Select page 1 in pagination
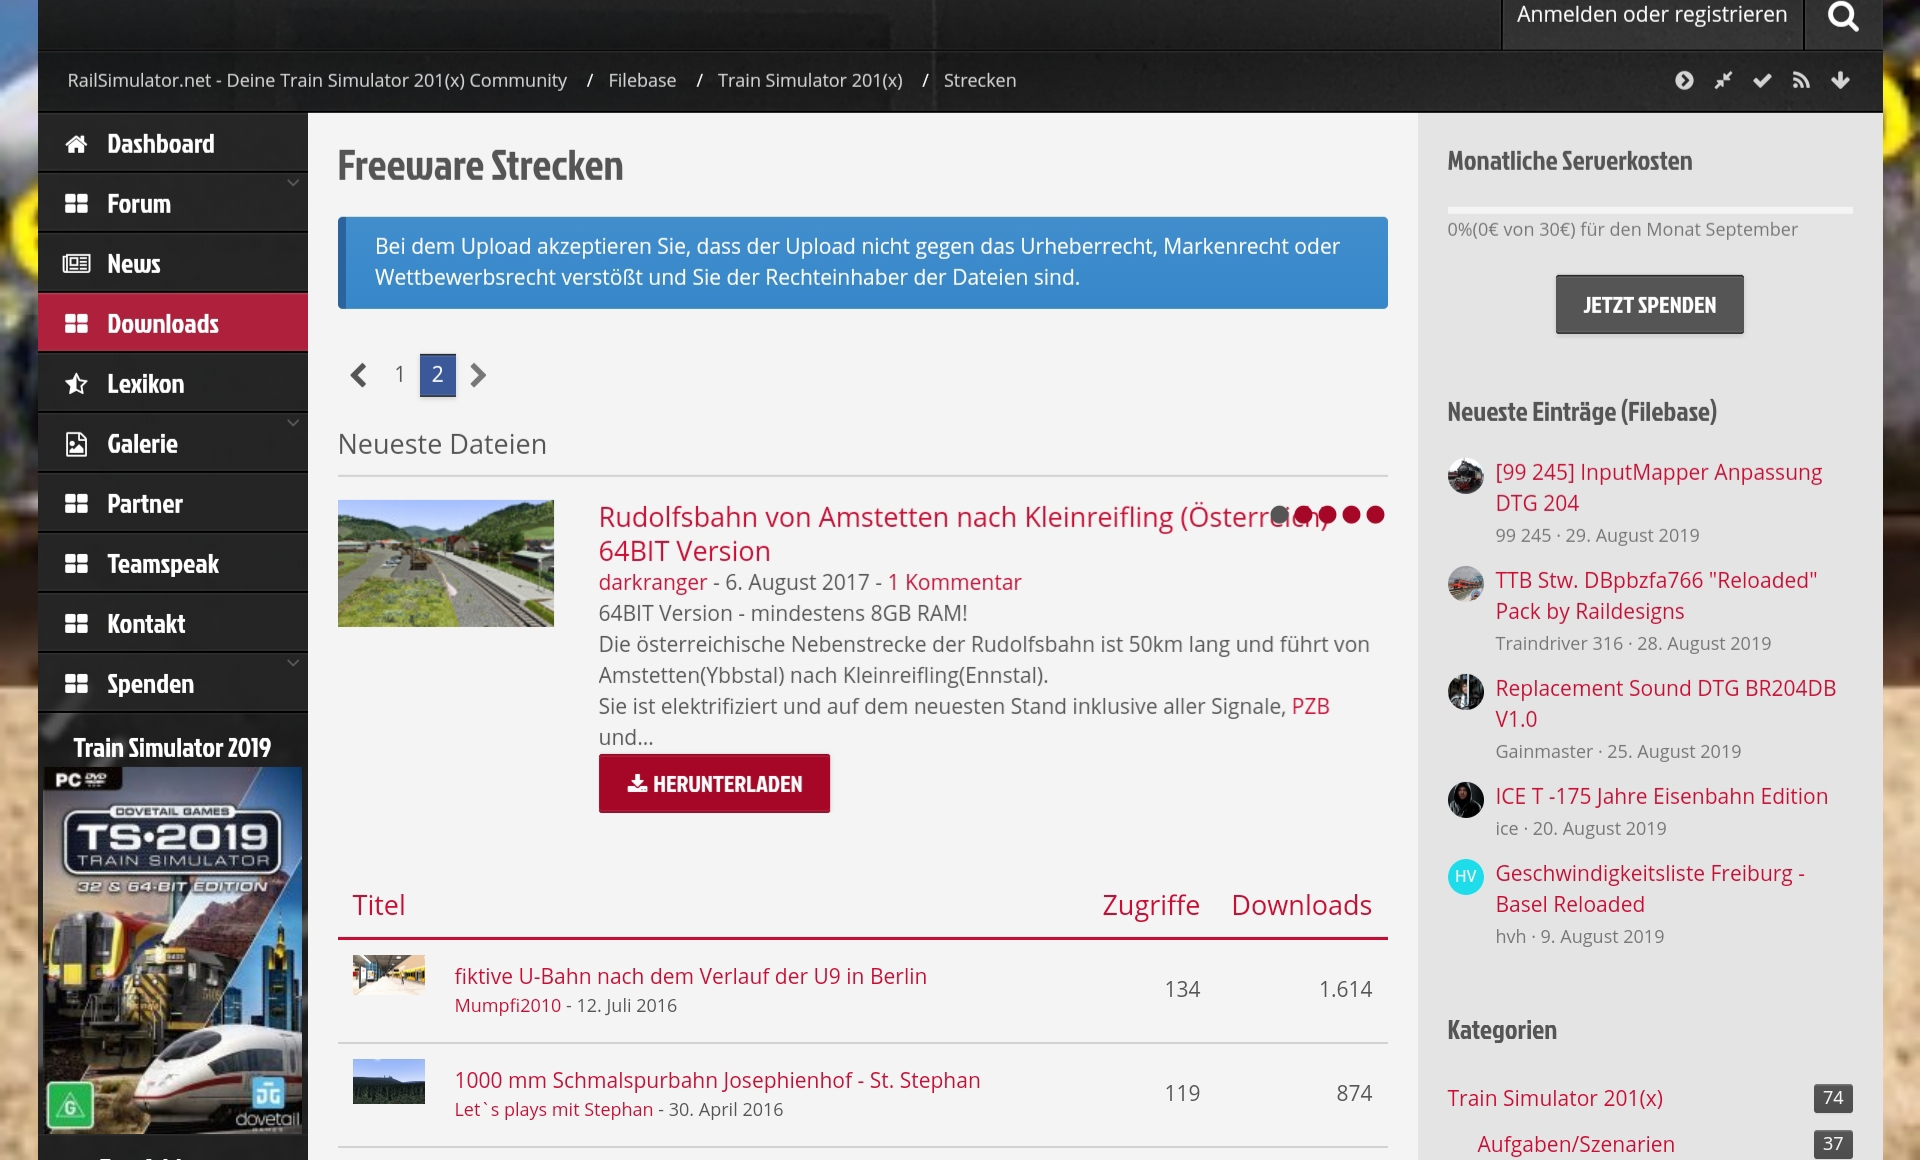Image resolution: width=1920 pixels, height=1160 pixels. pos(399,375)
